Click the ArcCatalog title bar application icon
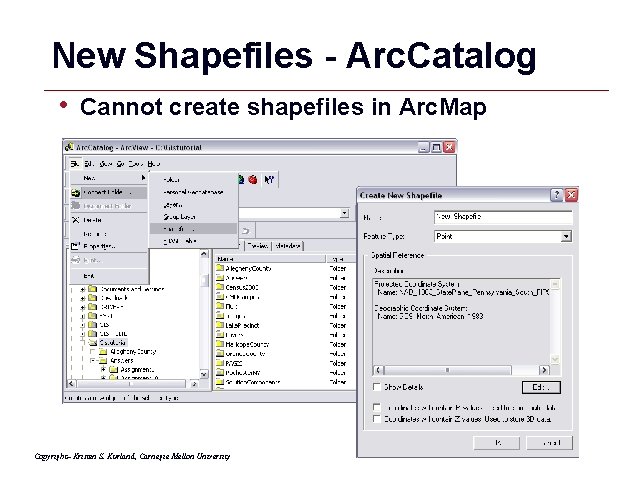 pos(69,147)
